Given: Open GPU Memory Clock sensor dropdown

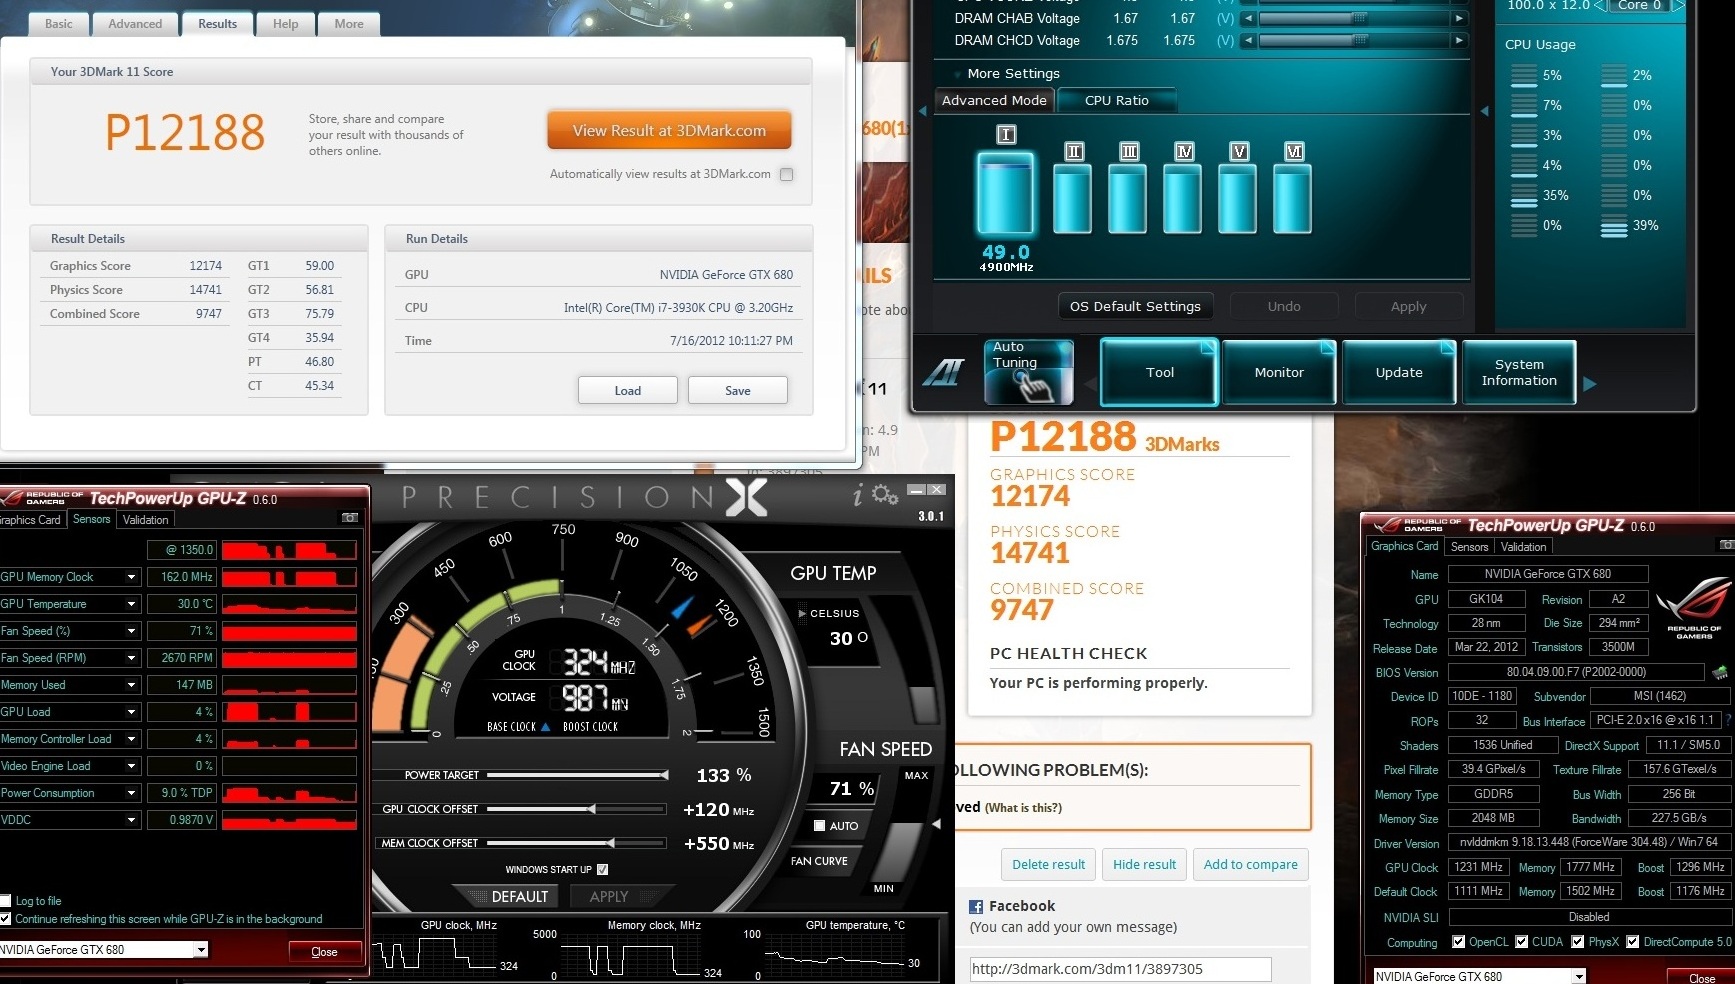Looking at the screenshot, I should (131, 577).
